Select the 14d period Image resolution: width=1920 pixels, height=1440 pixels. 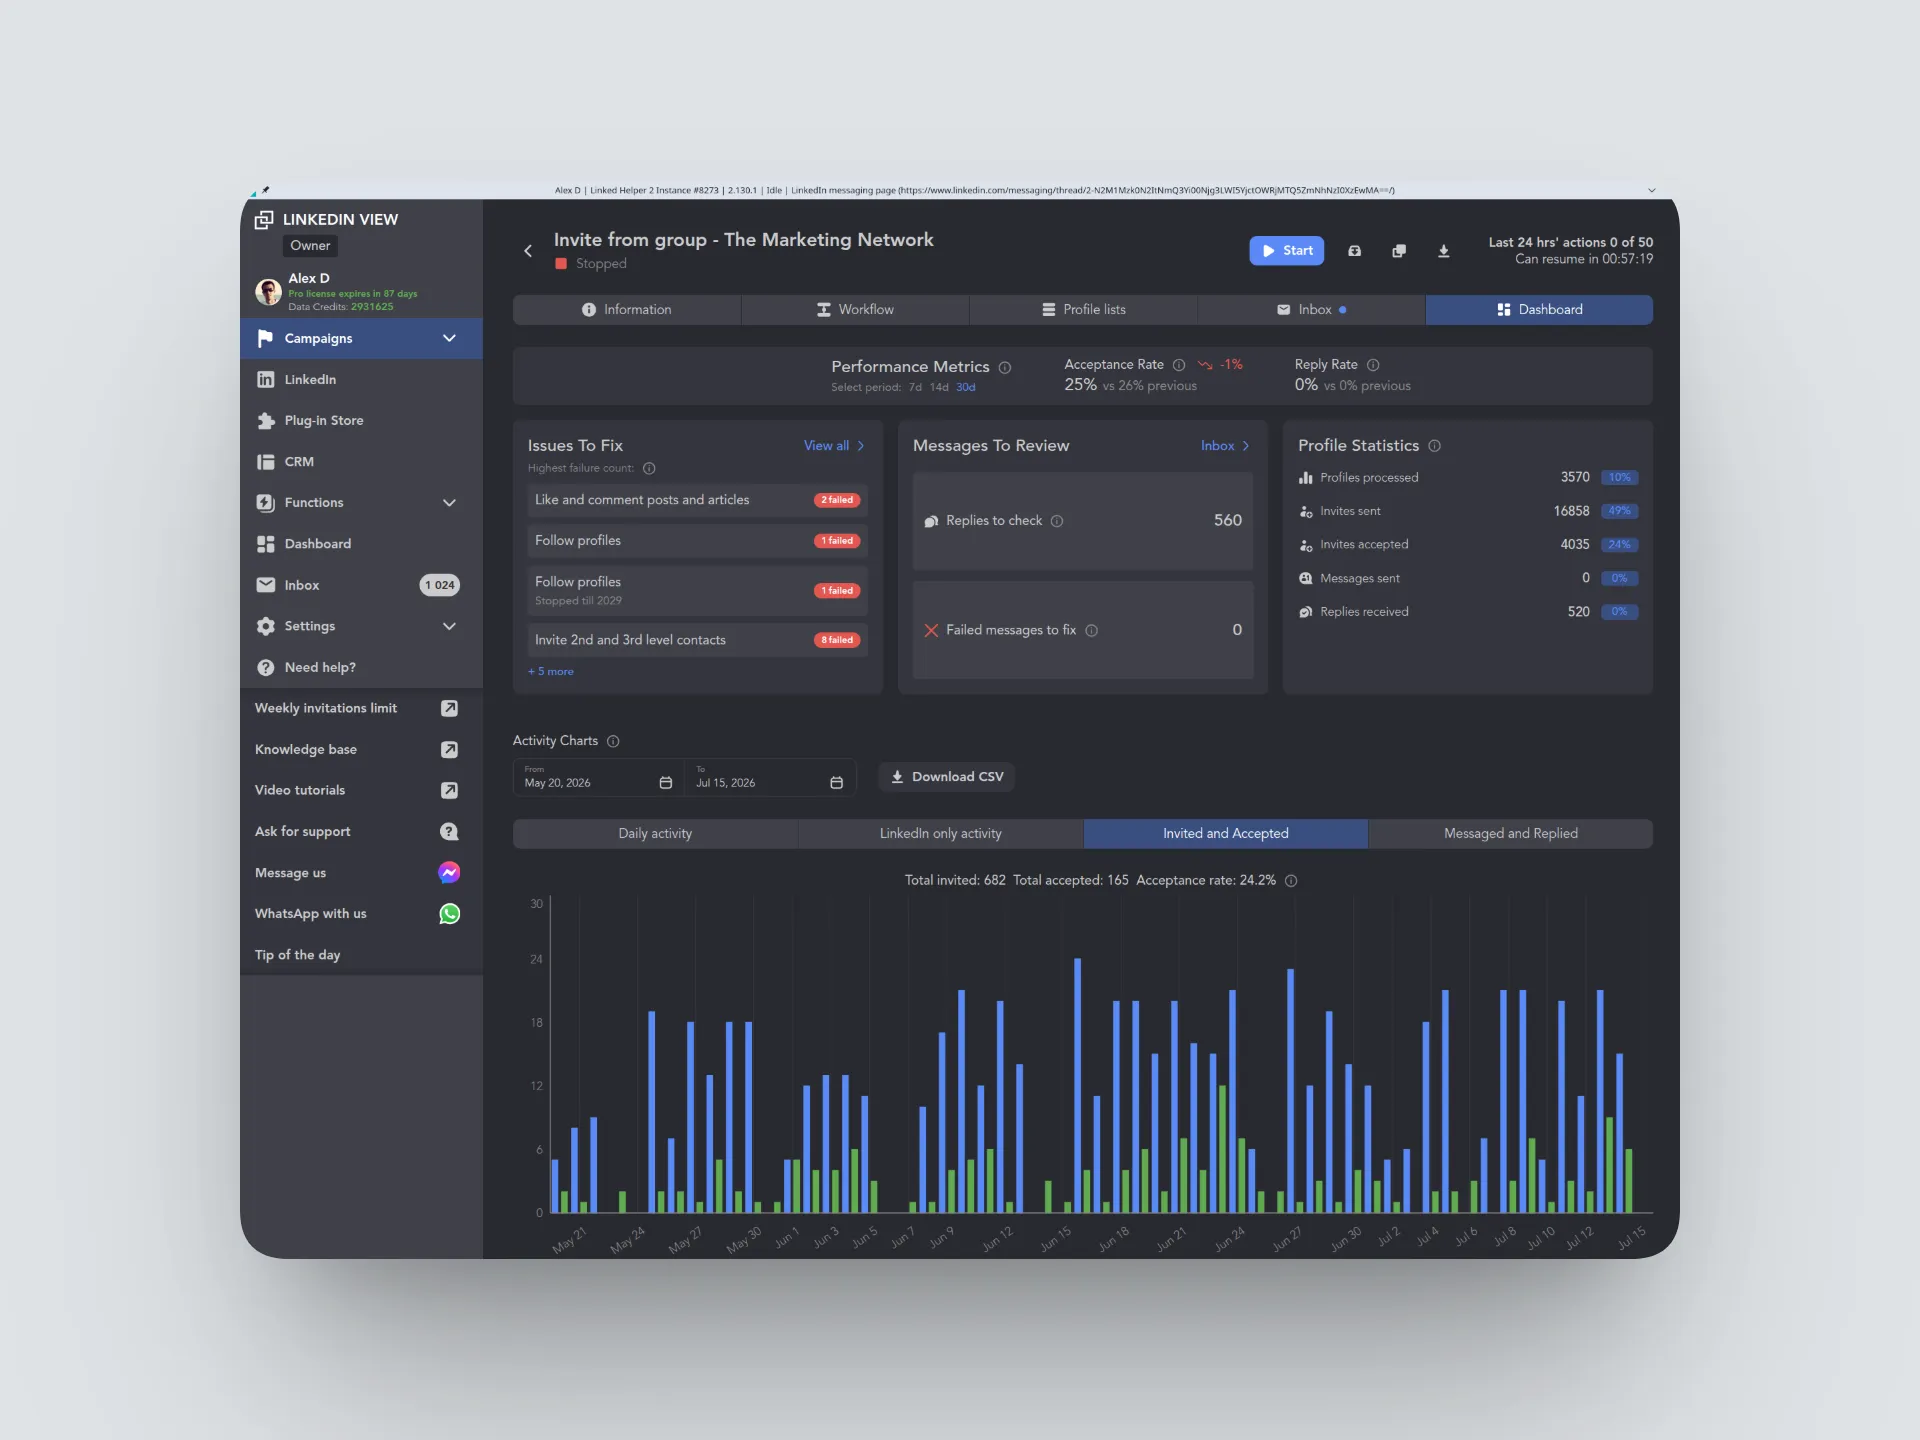(938, 387)
